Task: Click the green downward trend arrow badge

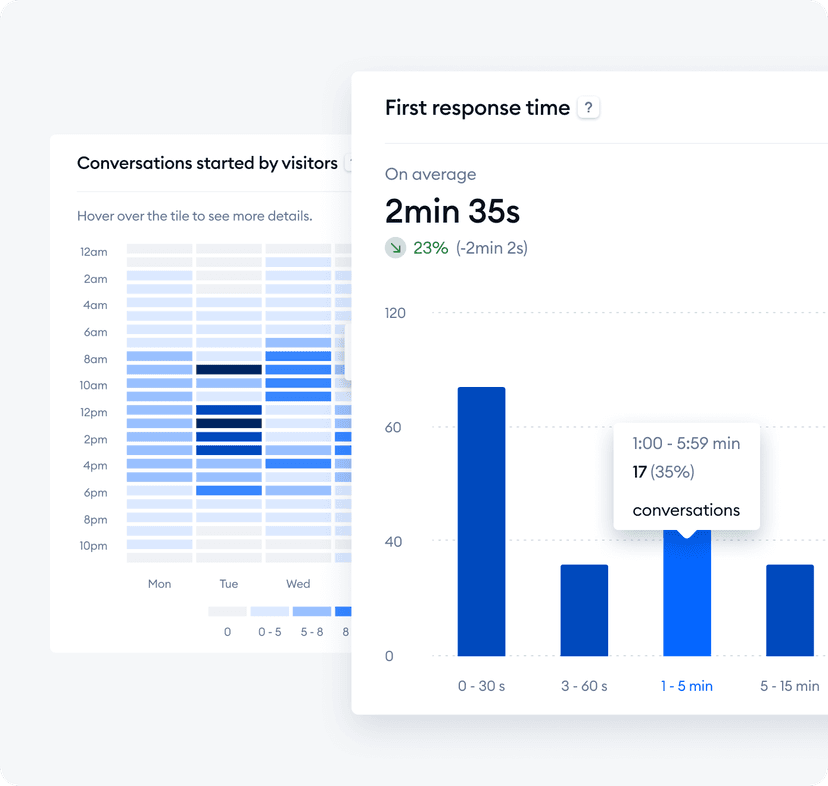Action: tap(395, 246)
